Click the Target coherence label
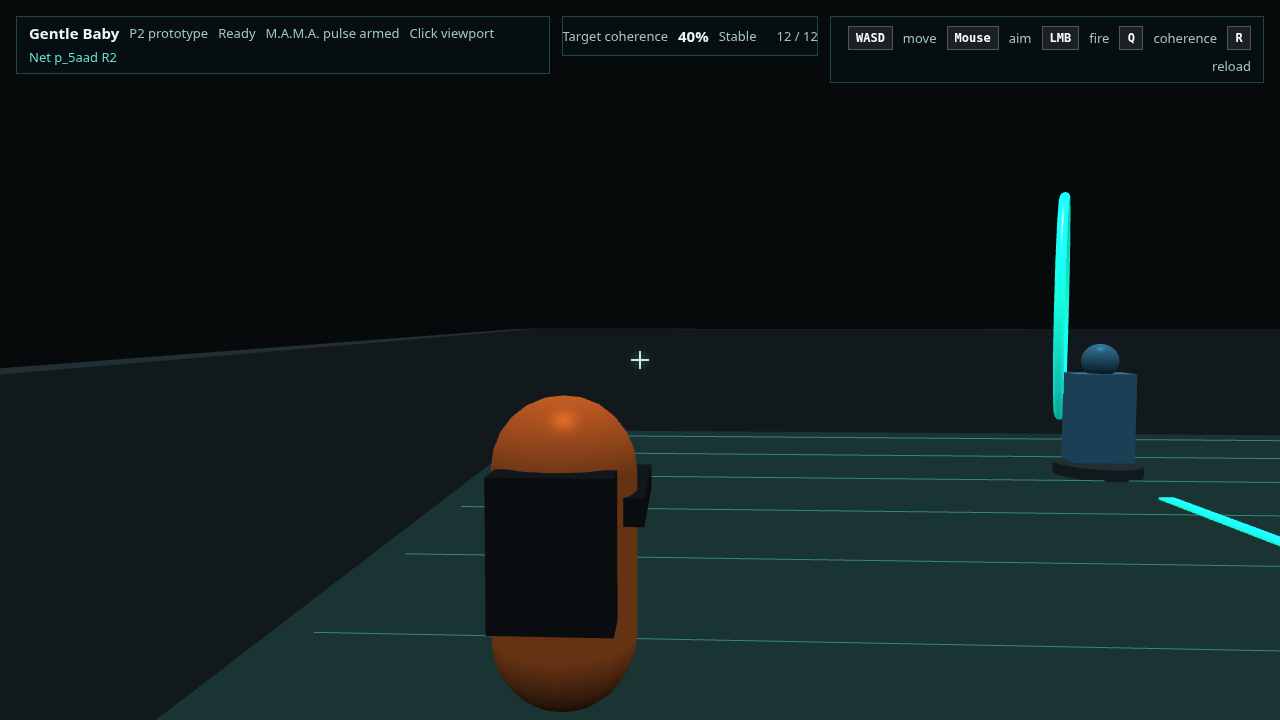The height and width of the screenshot is (720, 1280). coord(615,37)
